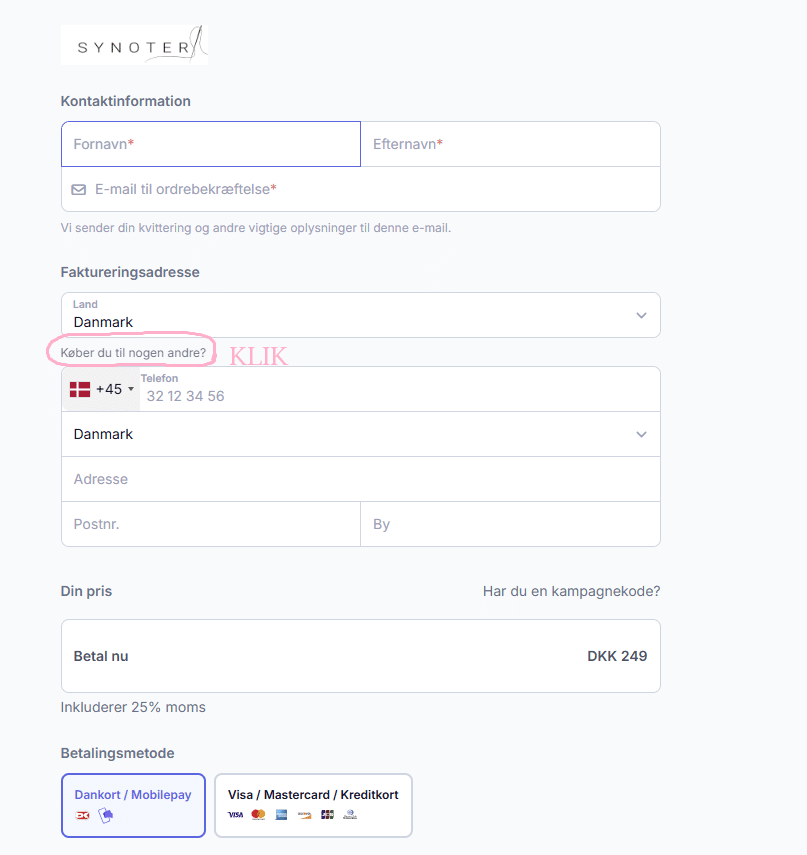807x855 pixels.
Task: Click the Telefon number field
Action: (400, 396)
